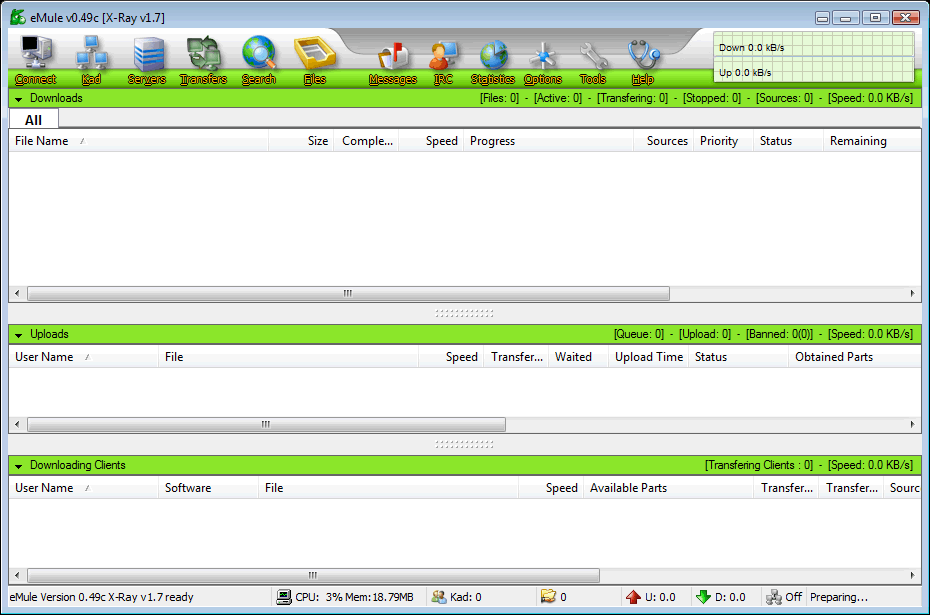The width and height of the screenshot is (930, 615).
Task: Collapse the Downloads panel arrow
Action: click(18, 99)
